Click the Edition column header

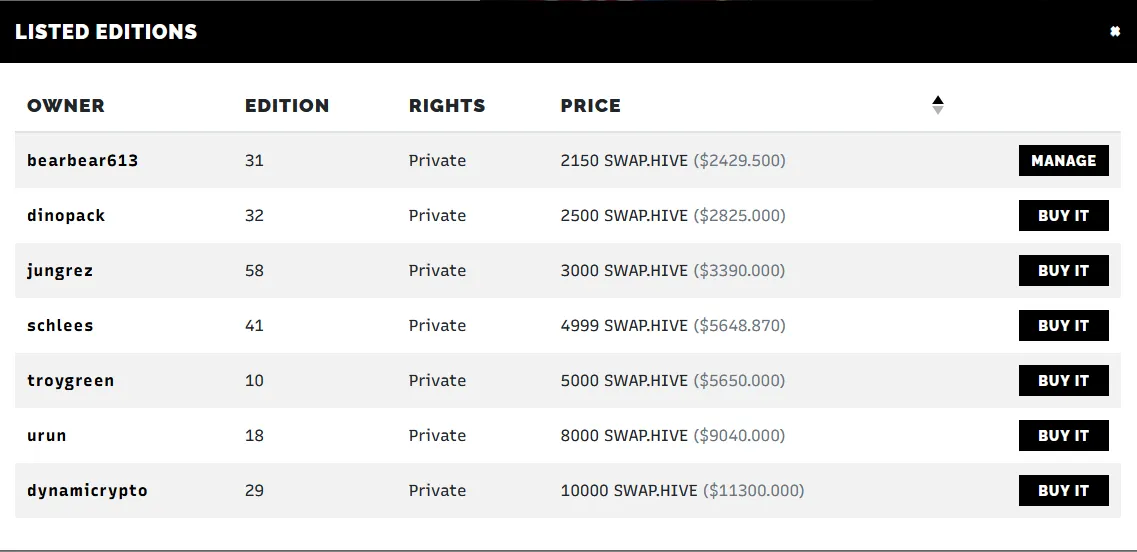(286, 105)
